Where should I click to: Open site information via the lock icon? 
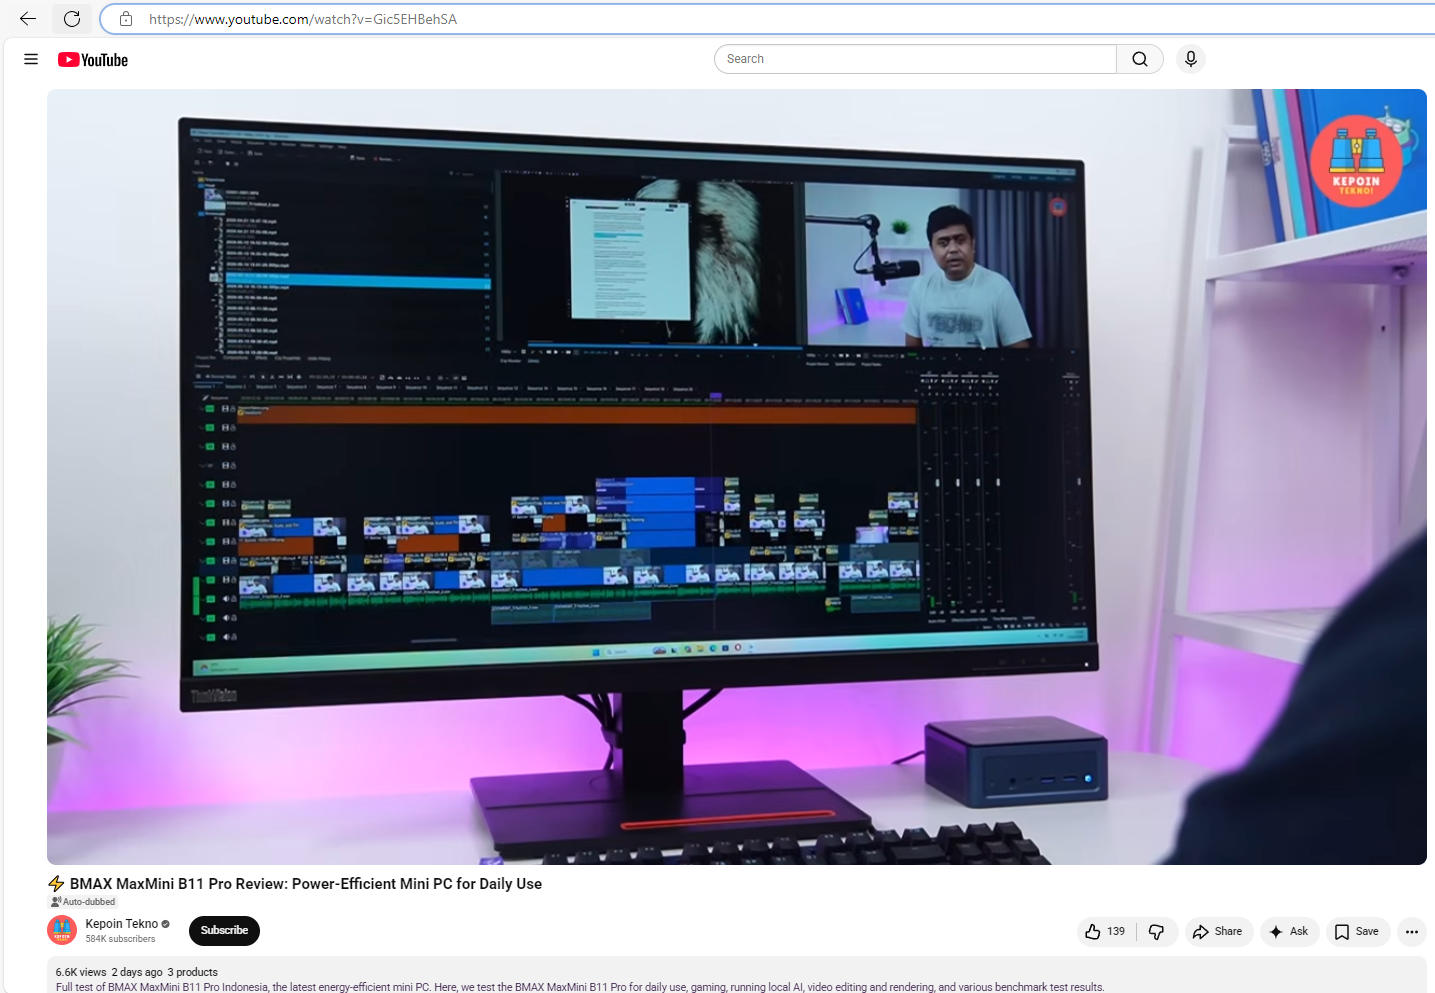126,19
